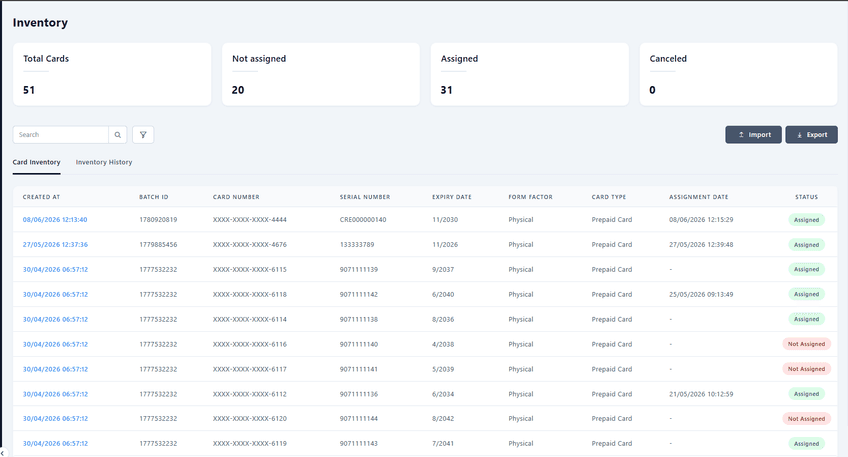
Task: Select card number XXXX-XXXX-XXXX-4676
Action: pyautogui.click(x=249, y=244)
